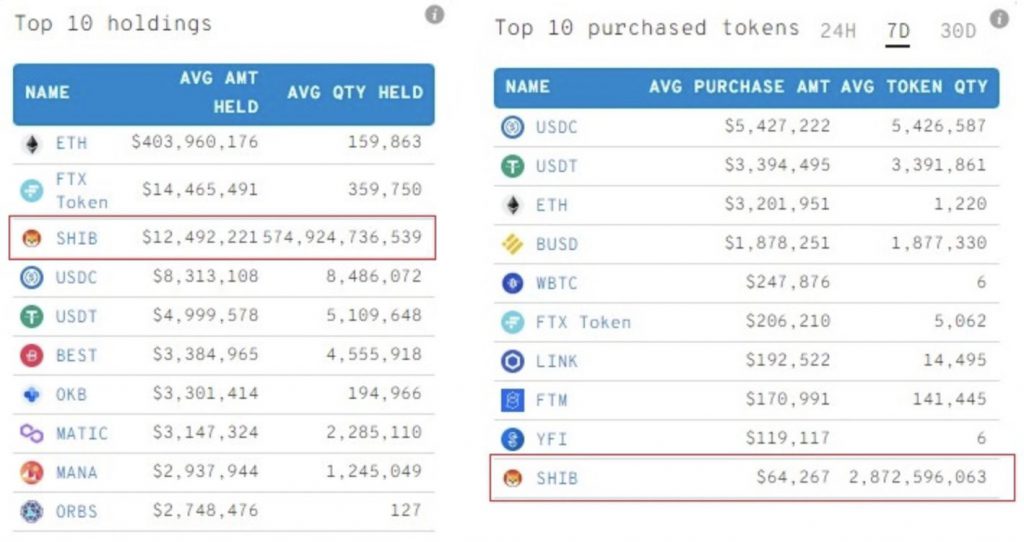The width and height of the screenshot is (1024, 542).
Task: Select the 7D timeframe tab
Action: coord(898,31)
